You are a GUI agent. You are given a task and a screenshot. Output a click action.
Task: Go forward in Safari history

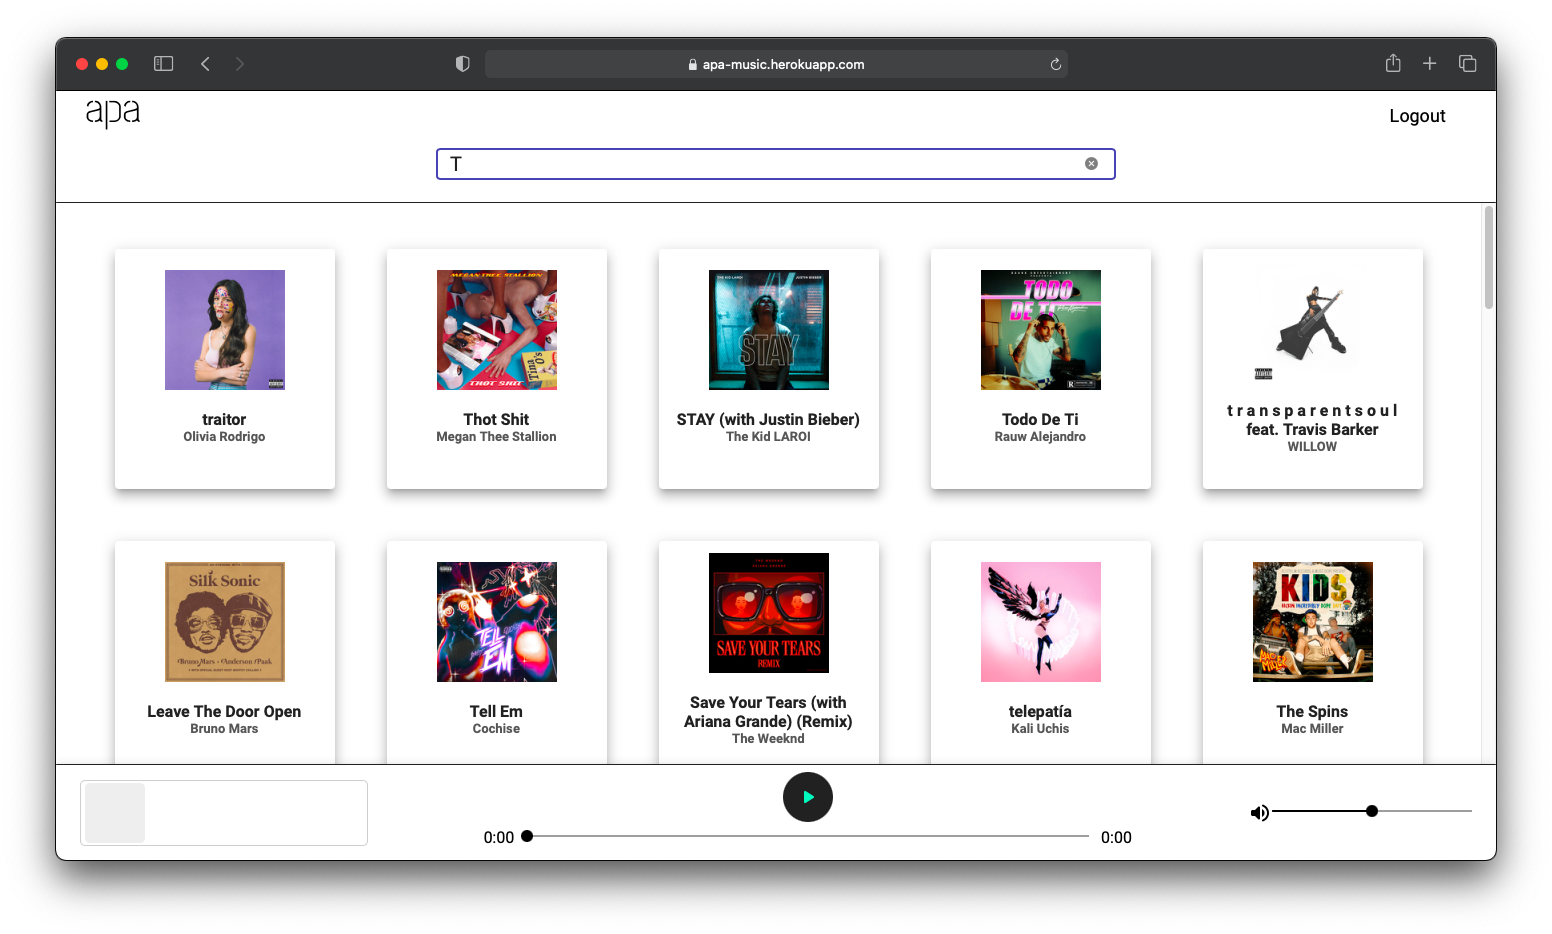(x=239, y=64)
